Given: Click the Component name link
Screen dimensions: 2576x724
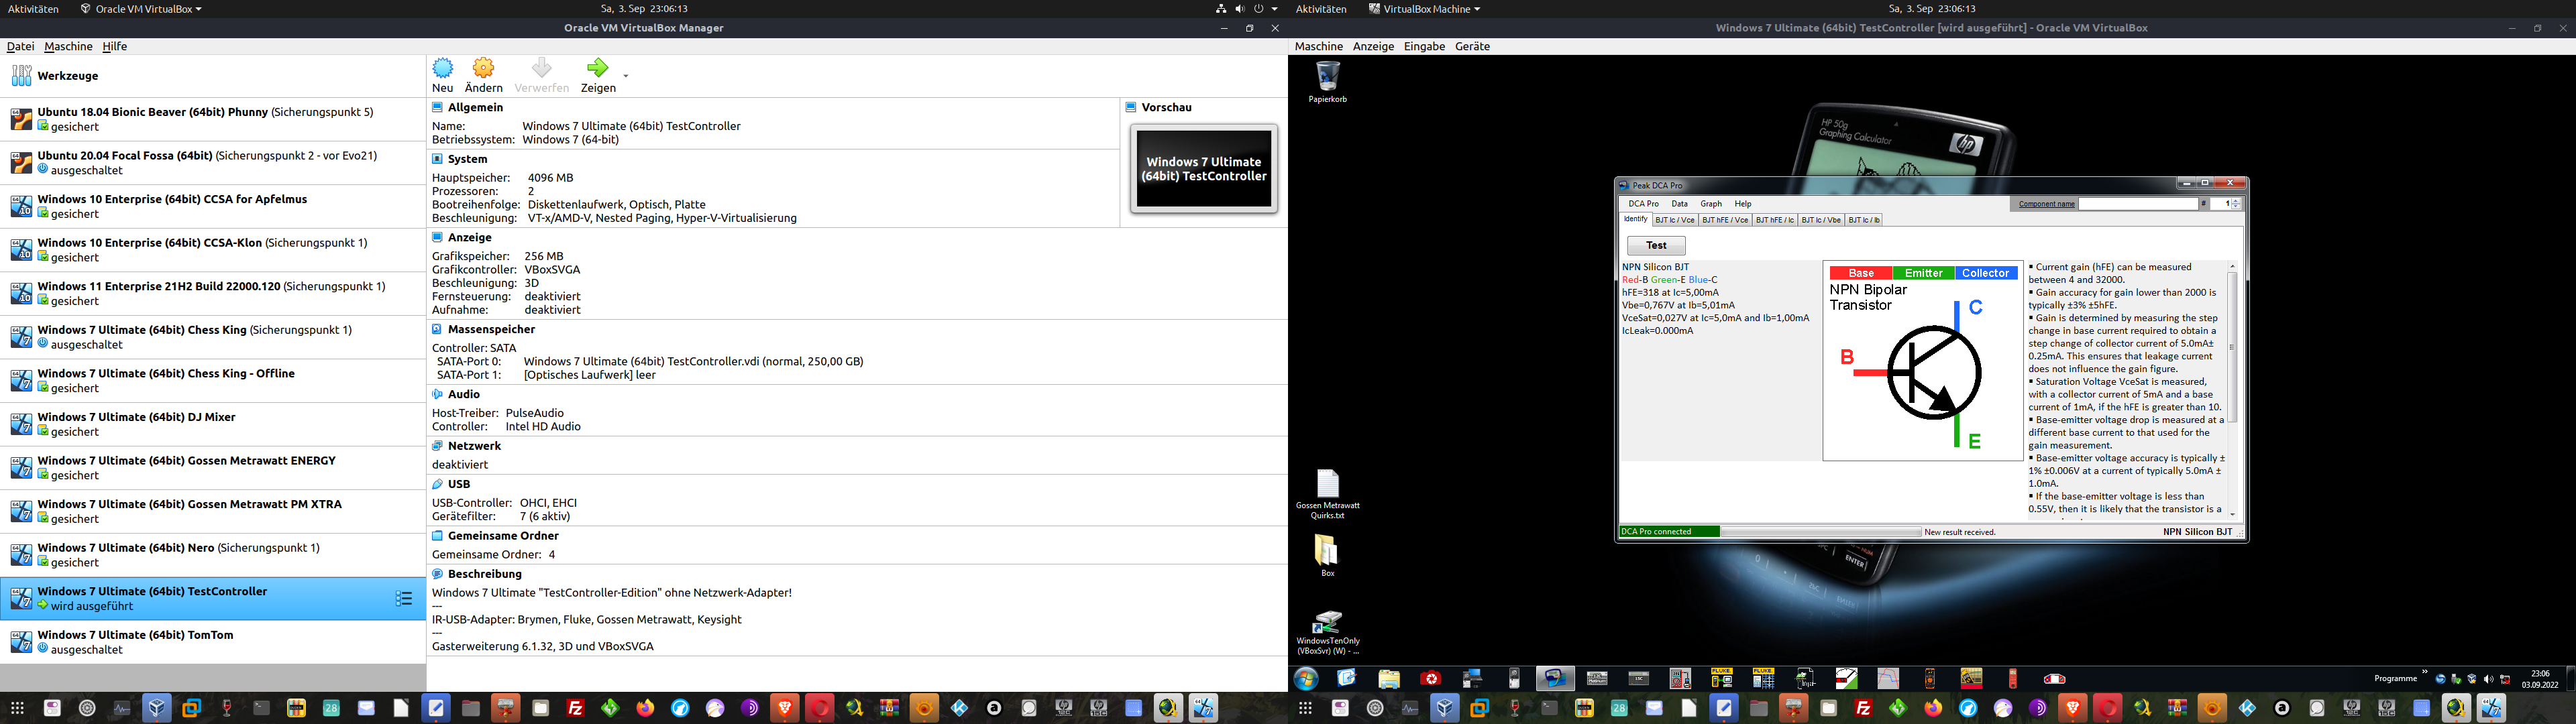Looking at the screenshot, I should click(2046, 204).
